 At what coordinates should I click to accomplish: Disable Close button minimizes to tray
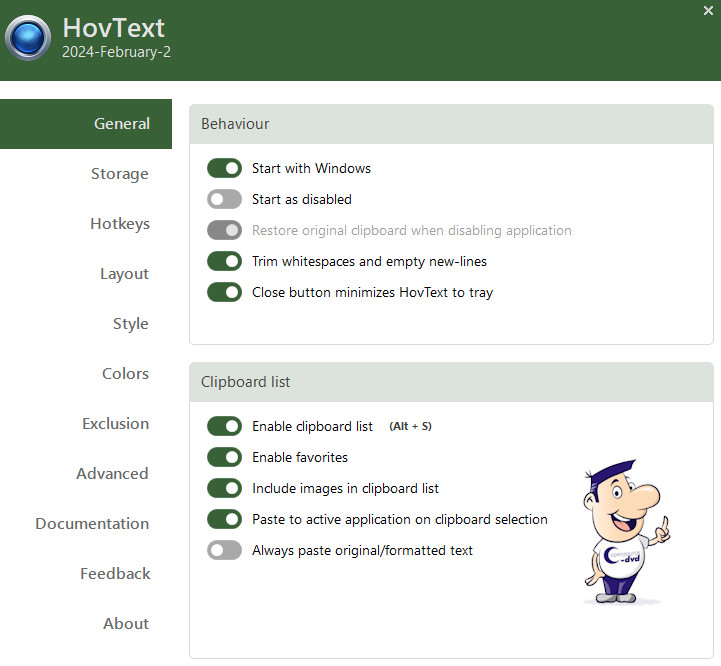click(x=225, y=292)
